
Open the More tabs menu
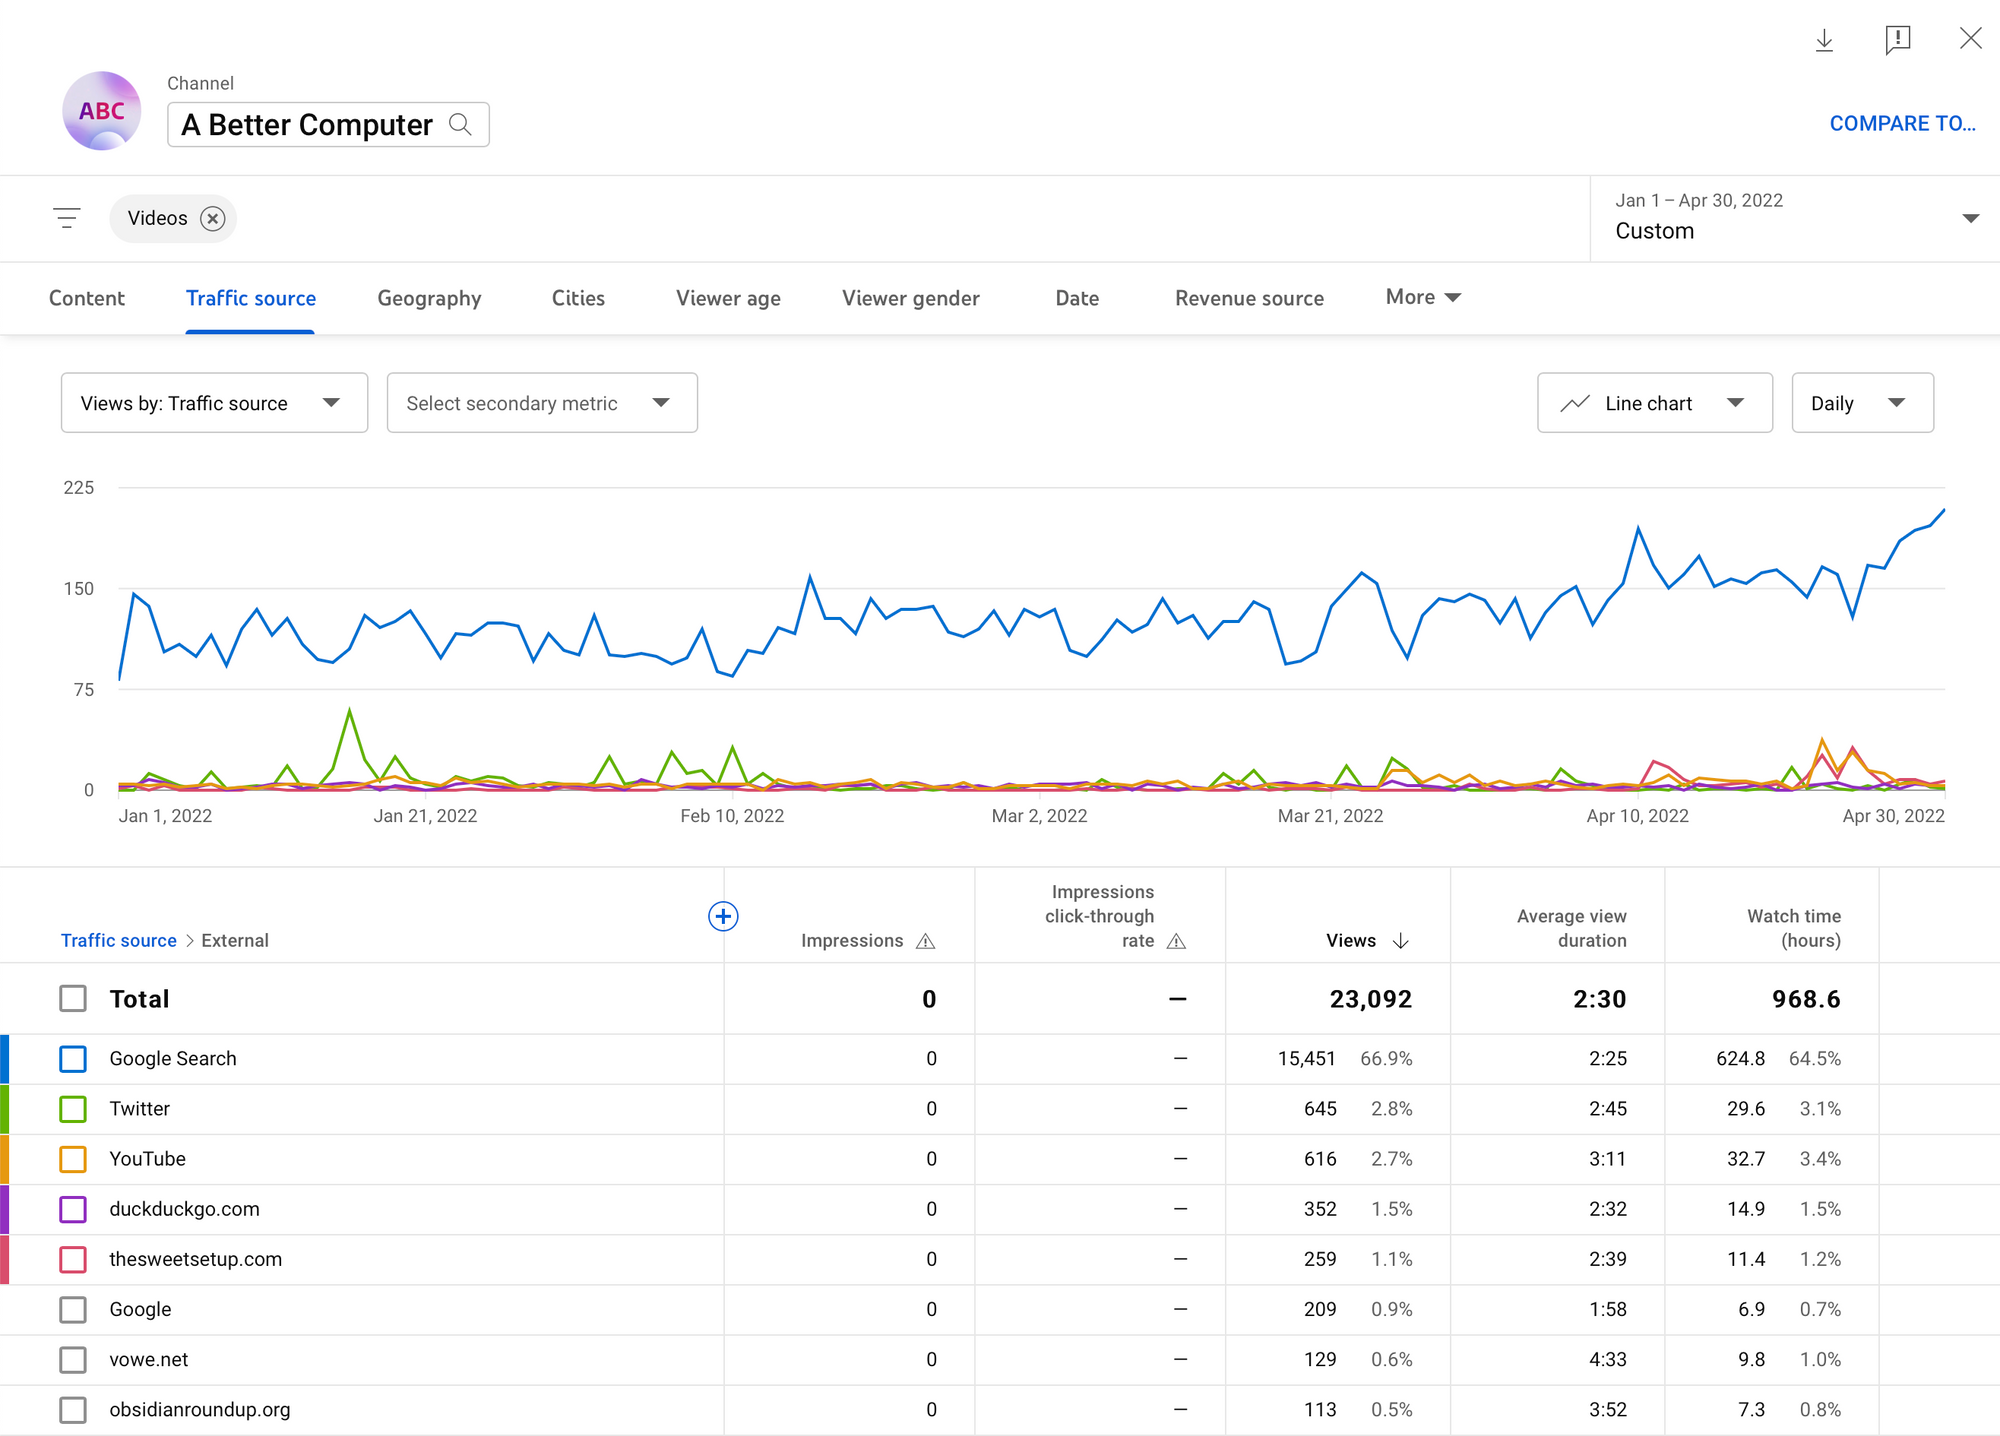pos(1422,297)
